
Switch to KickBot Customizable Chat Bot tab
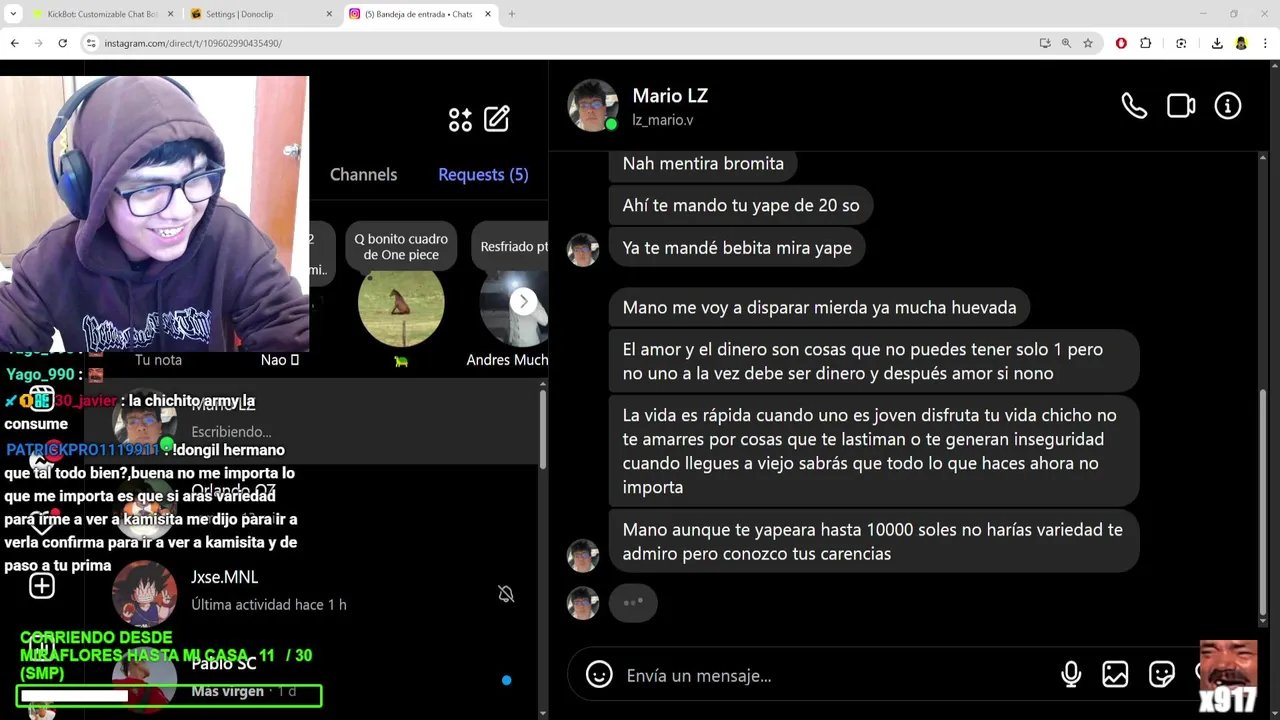[102, 14]
